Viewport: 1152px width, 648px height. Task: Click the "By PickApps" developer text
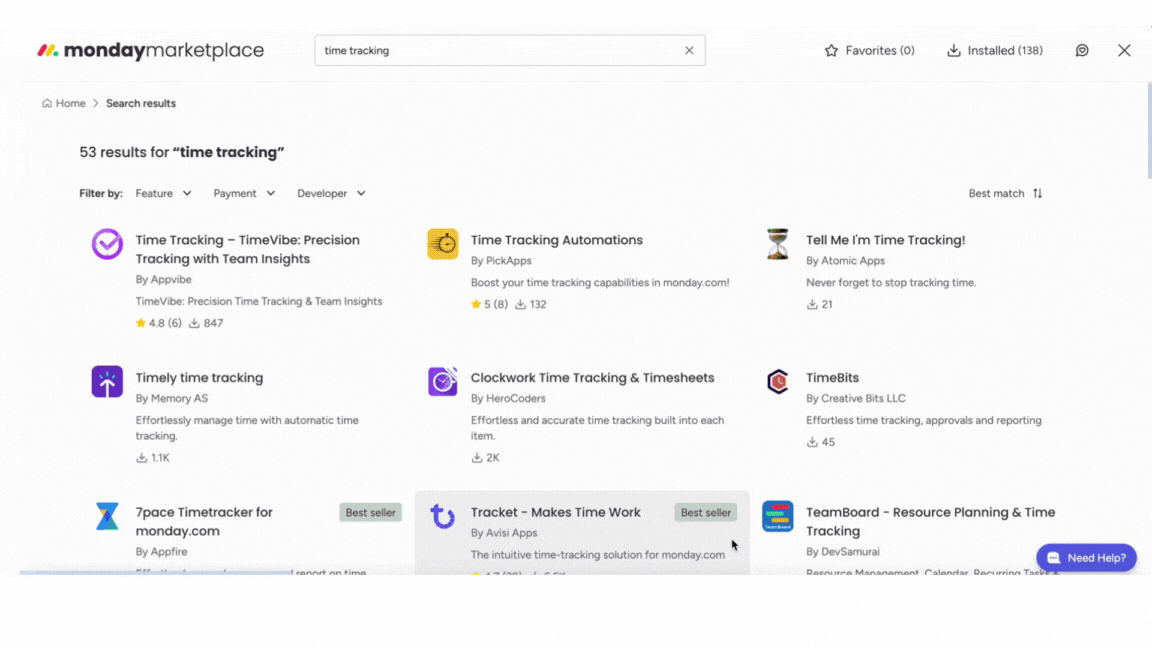click(x=501, y=261)
